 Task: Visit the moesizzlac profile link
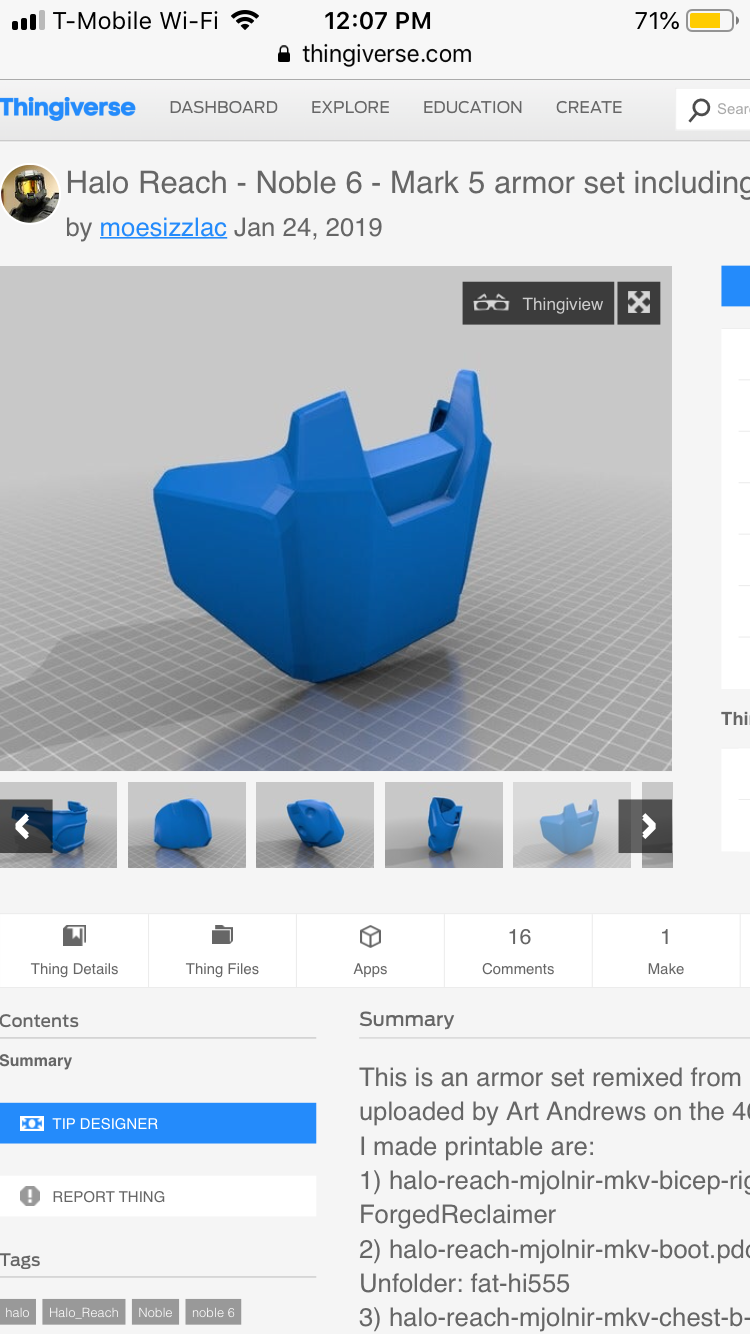click(163, 228)
